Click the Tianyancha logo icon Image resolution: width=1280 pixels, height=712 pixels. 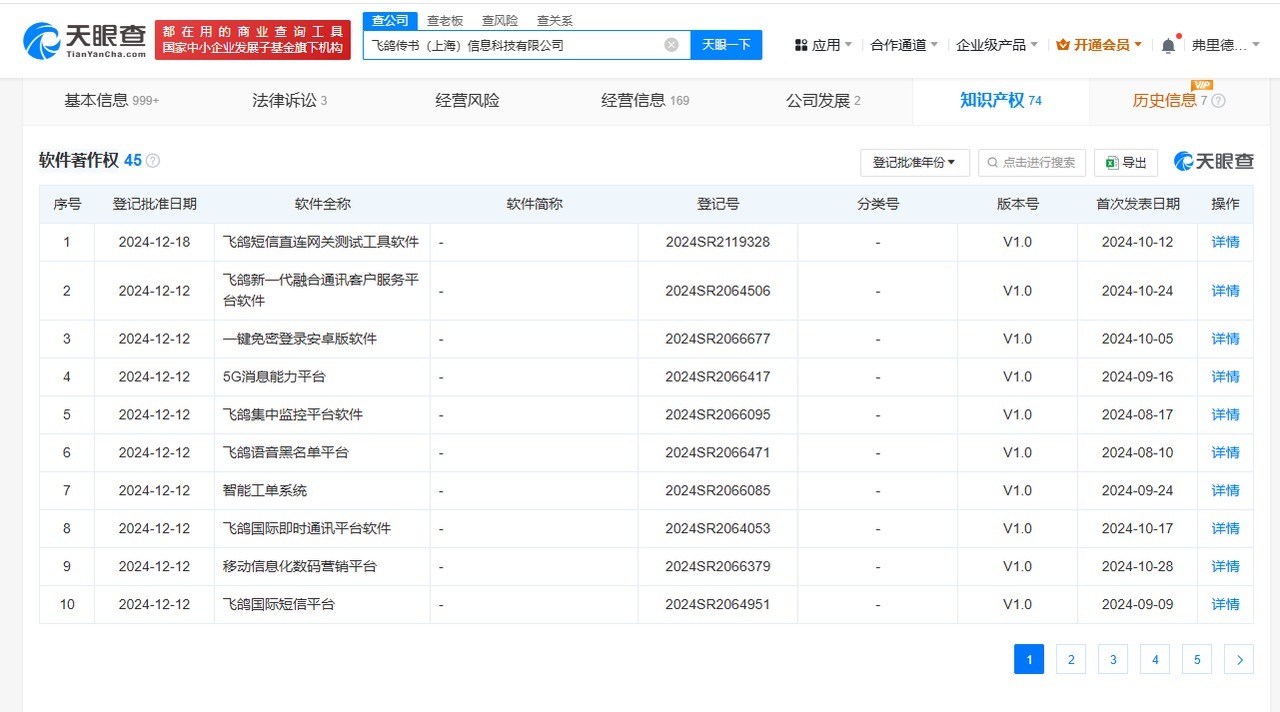pyautogui.click(x=40, y=40)
